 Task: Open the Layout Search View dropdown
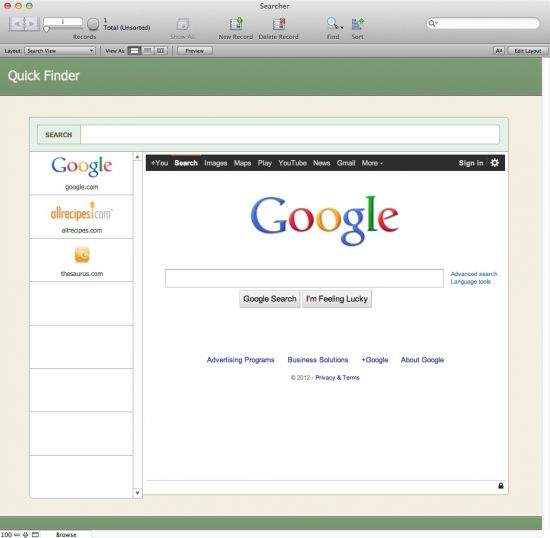coord(60,51)
